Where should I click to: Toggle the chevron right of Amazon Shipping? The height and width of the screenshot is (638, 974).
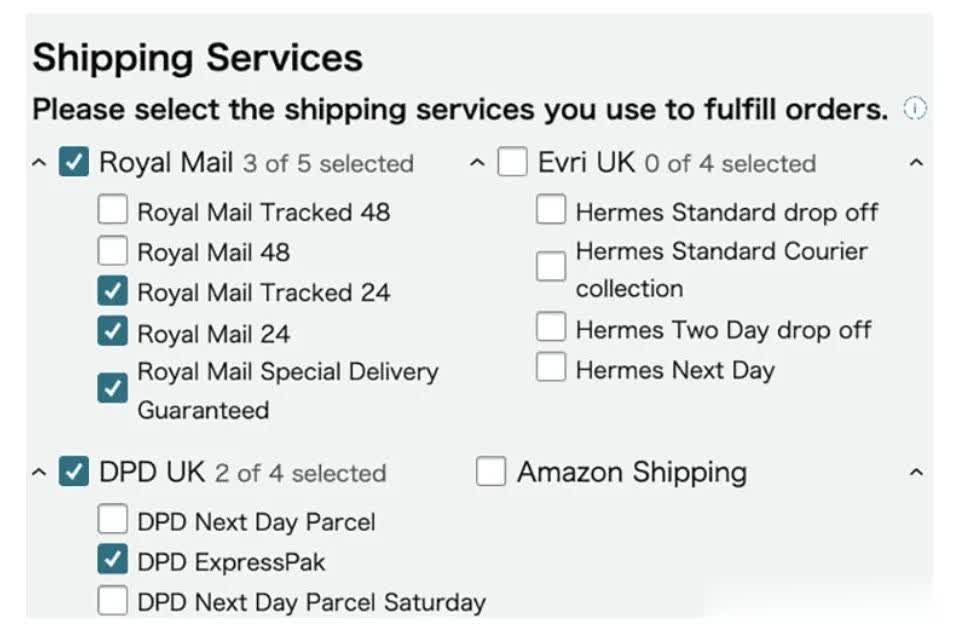[916, 473]
